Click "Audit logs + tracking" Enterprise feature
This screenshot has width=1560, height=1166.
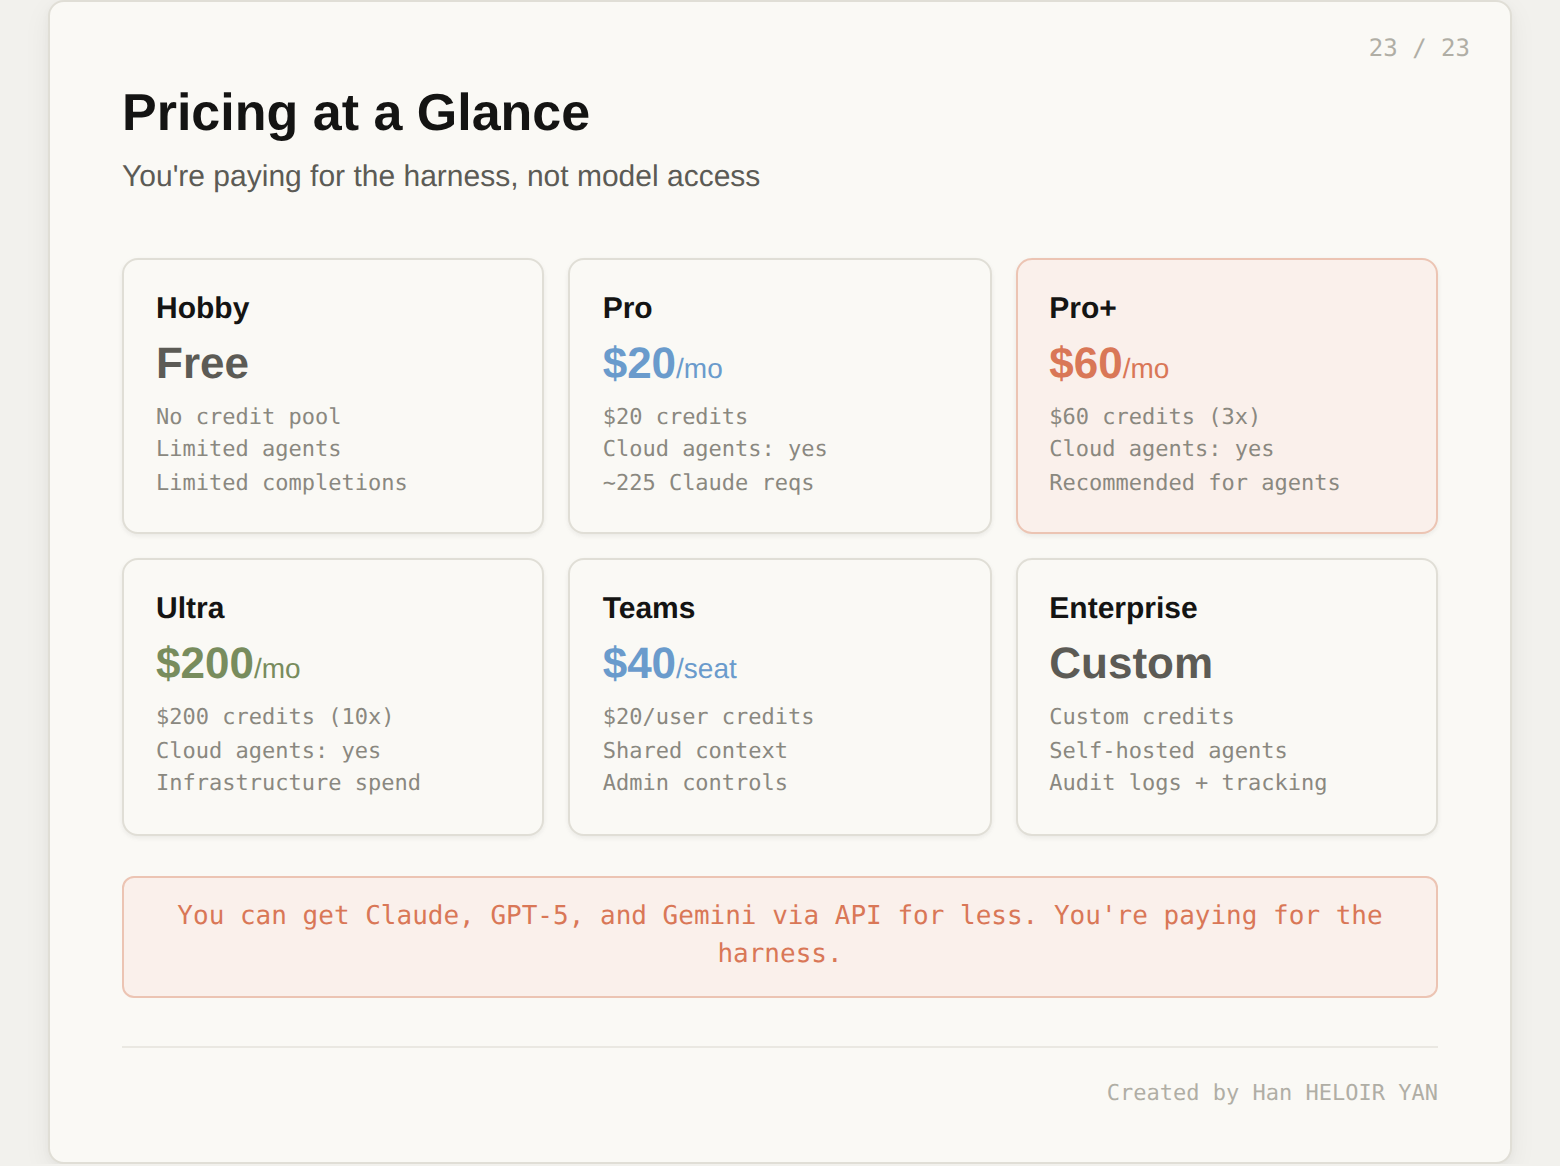[1187, 782]
